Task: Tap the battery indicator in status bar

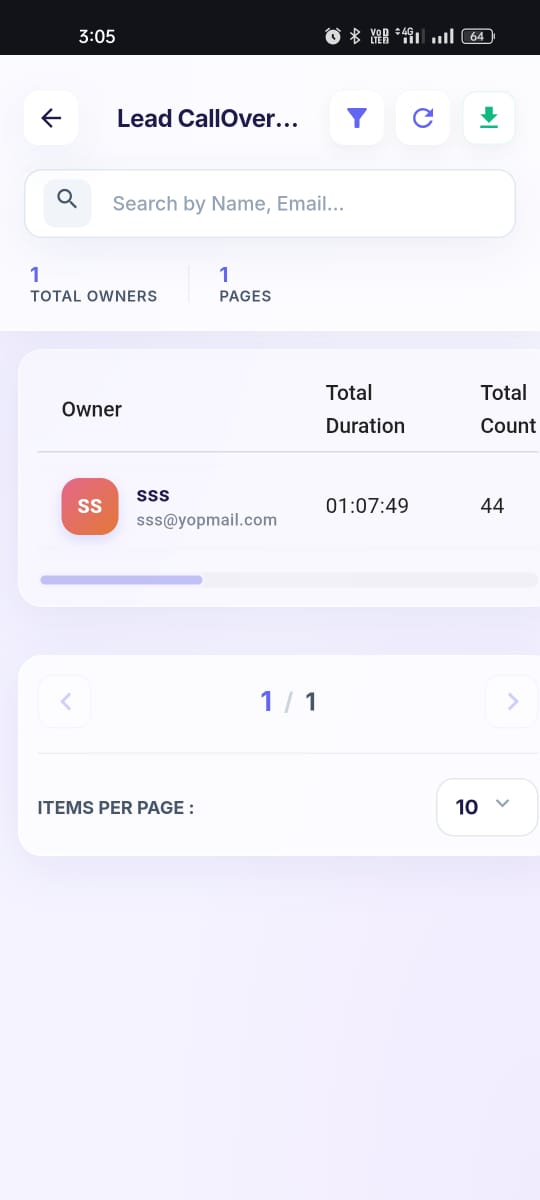Action: [479, 36]
